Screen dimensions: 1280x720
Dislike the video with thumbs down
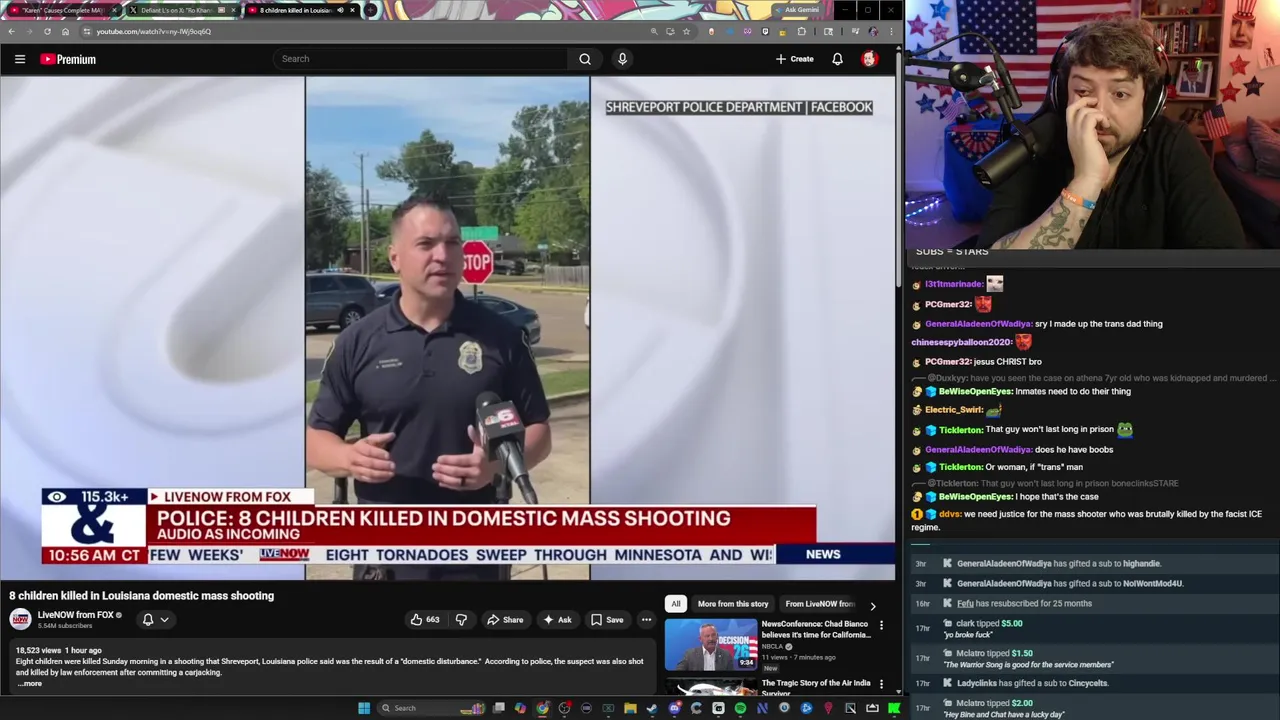click(461, 620)
